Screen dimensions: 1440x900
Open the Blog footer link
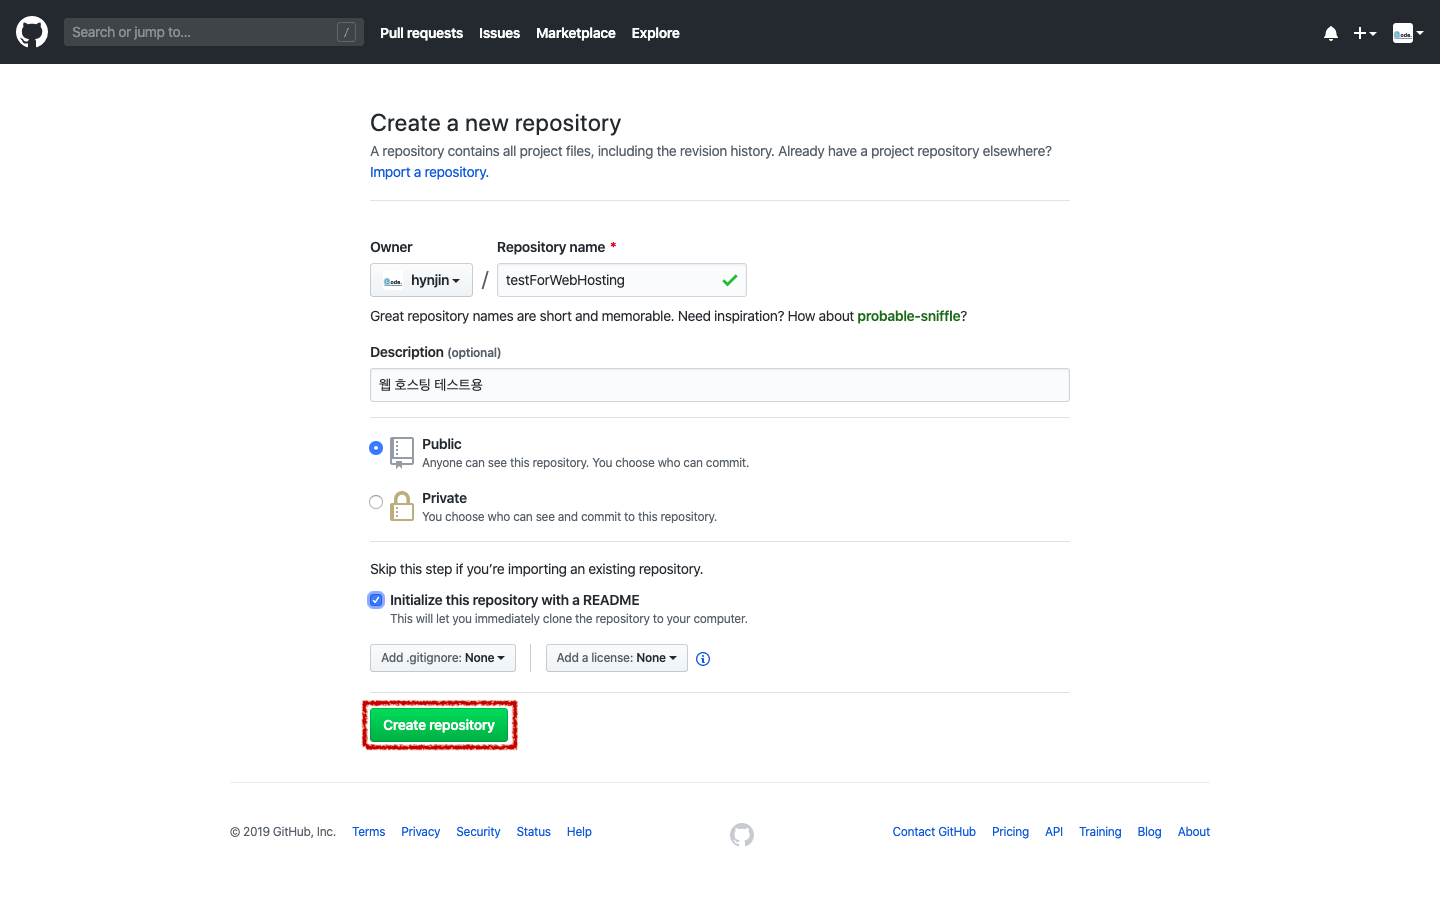click(x=1149, y=832)
